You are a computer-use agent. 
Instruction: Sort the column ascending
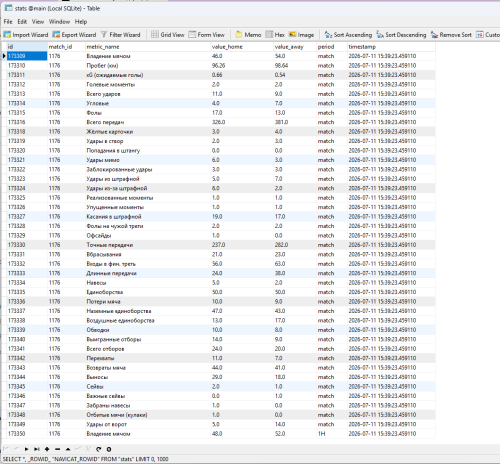click(x=348, y=35)
